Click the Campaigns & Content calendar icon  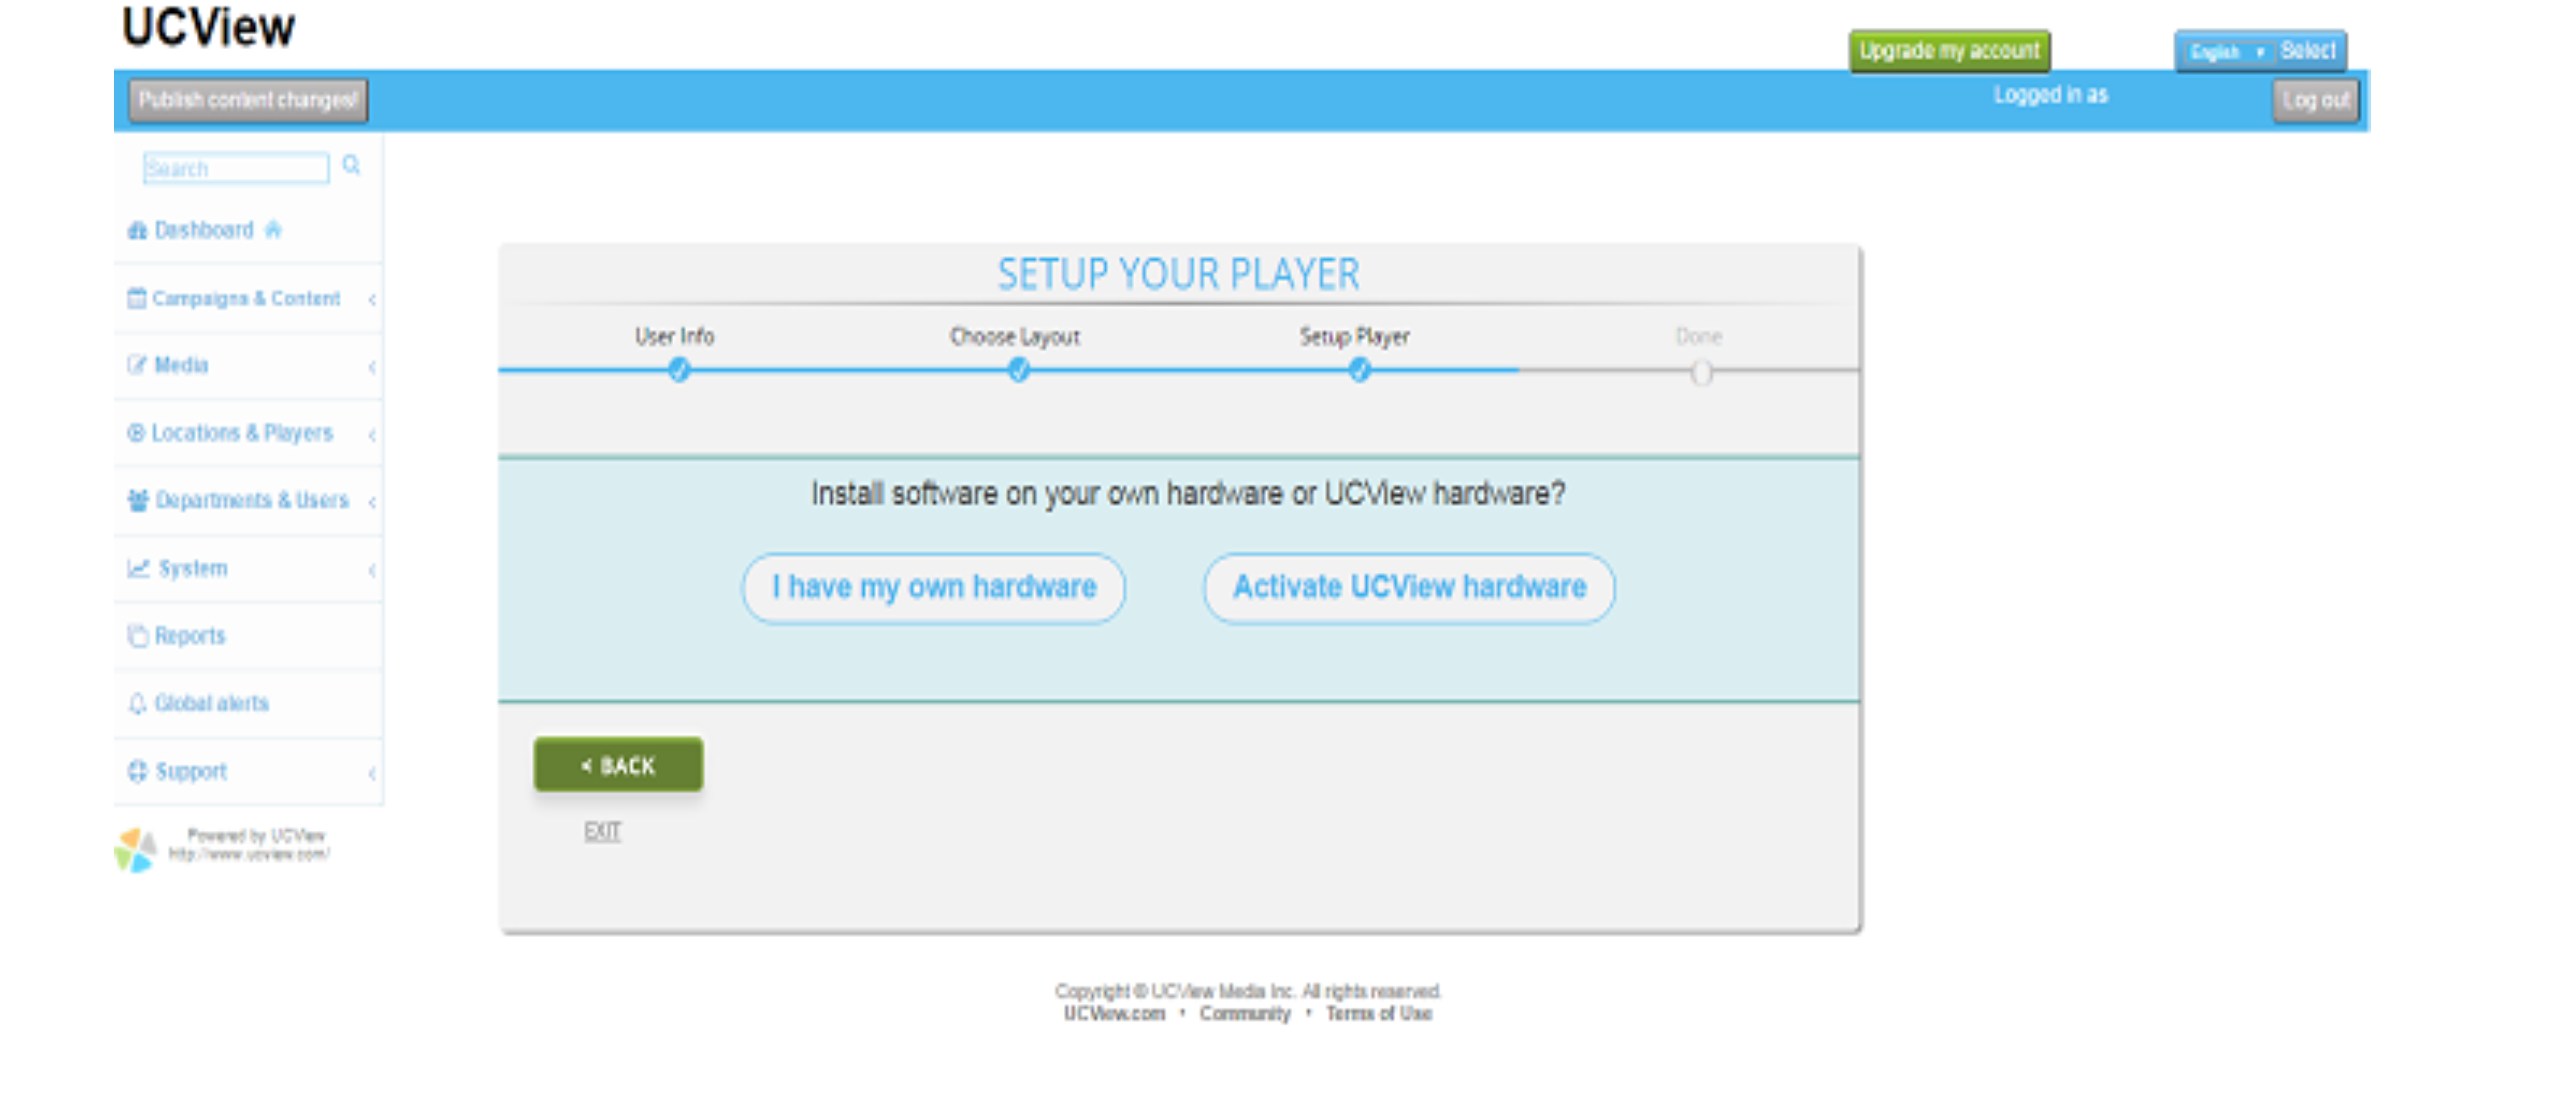136,298
